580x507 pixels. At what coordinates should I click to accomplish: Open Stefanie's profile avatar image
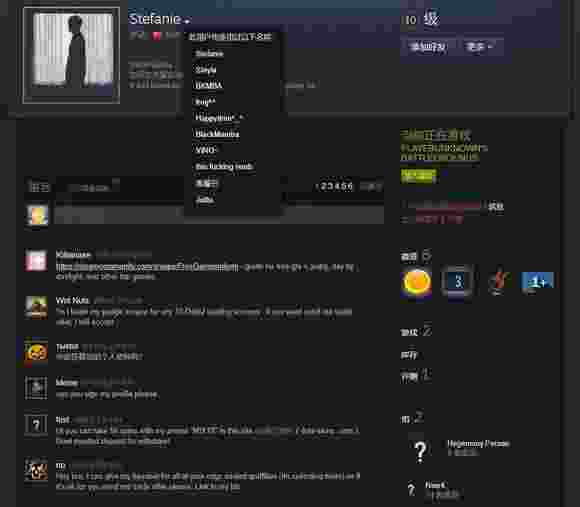pyautogui.click(x=71, y=55)
